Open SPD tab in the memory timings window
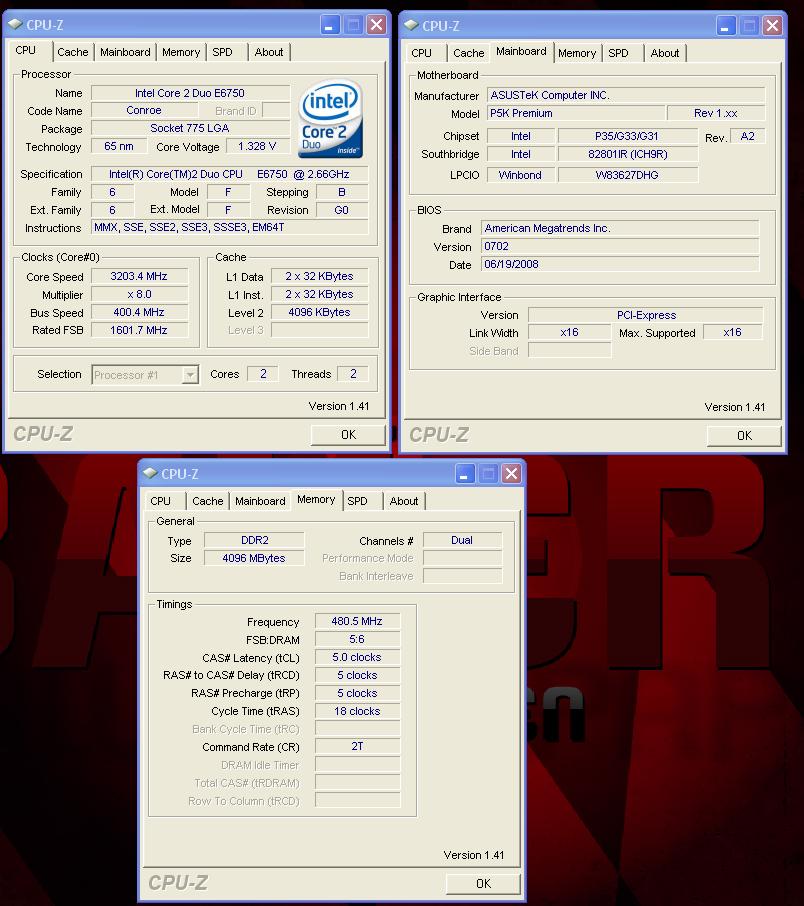This screenshot has width=804, height=906. tap(358, 501)
